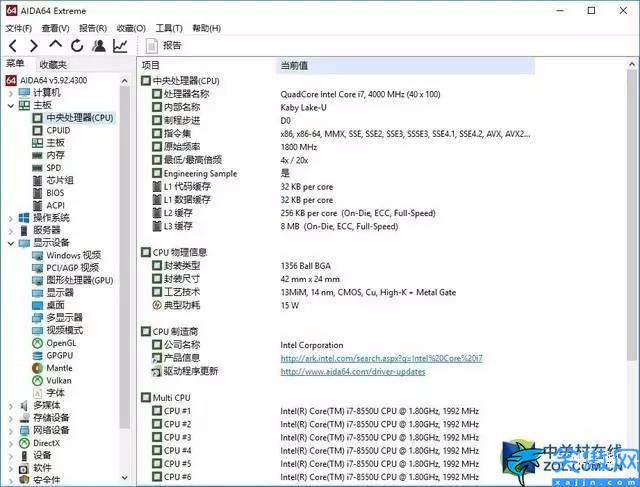Click the Back navigation arrow
Screen dimensions: 640x487
[13, 46]
